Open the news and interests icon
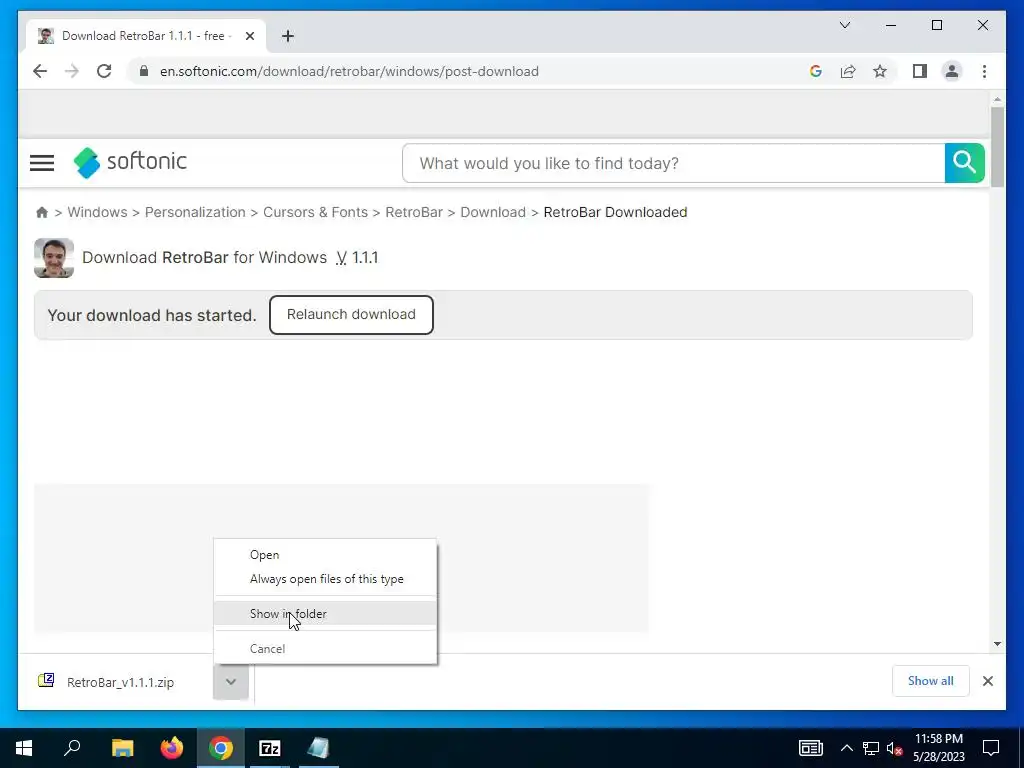The height and width of the screenshot is (768, 1024). point(810,748)
